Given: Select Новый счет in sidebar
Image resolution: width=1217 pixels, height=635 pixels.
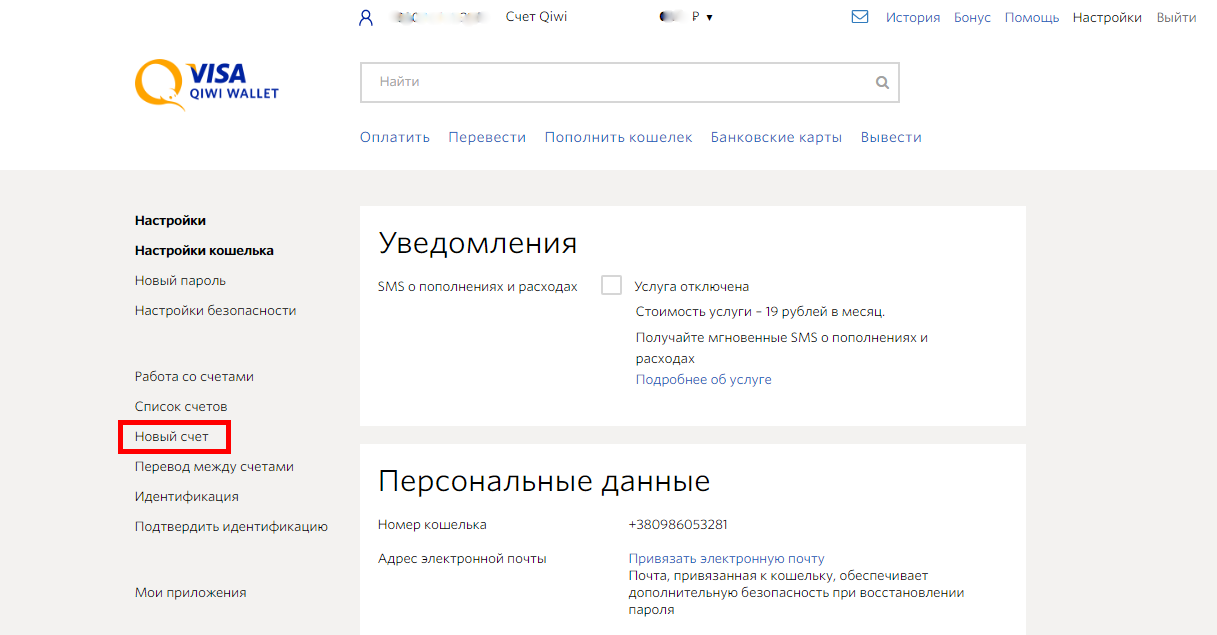Looking at the screenshot, I should pyautogui.click(x=172, y=437).
